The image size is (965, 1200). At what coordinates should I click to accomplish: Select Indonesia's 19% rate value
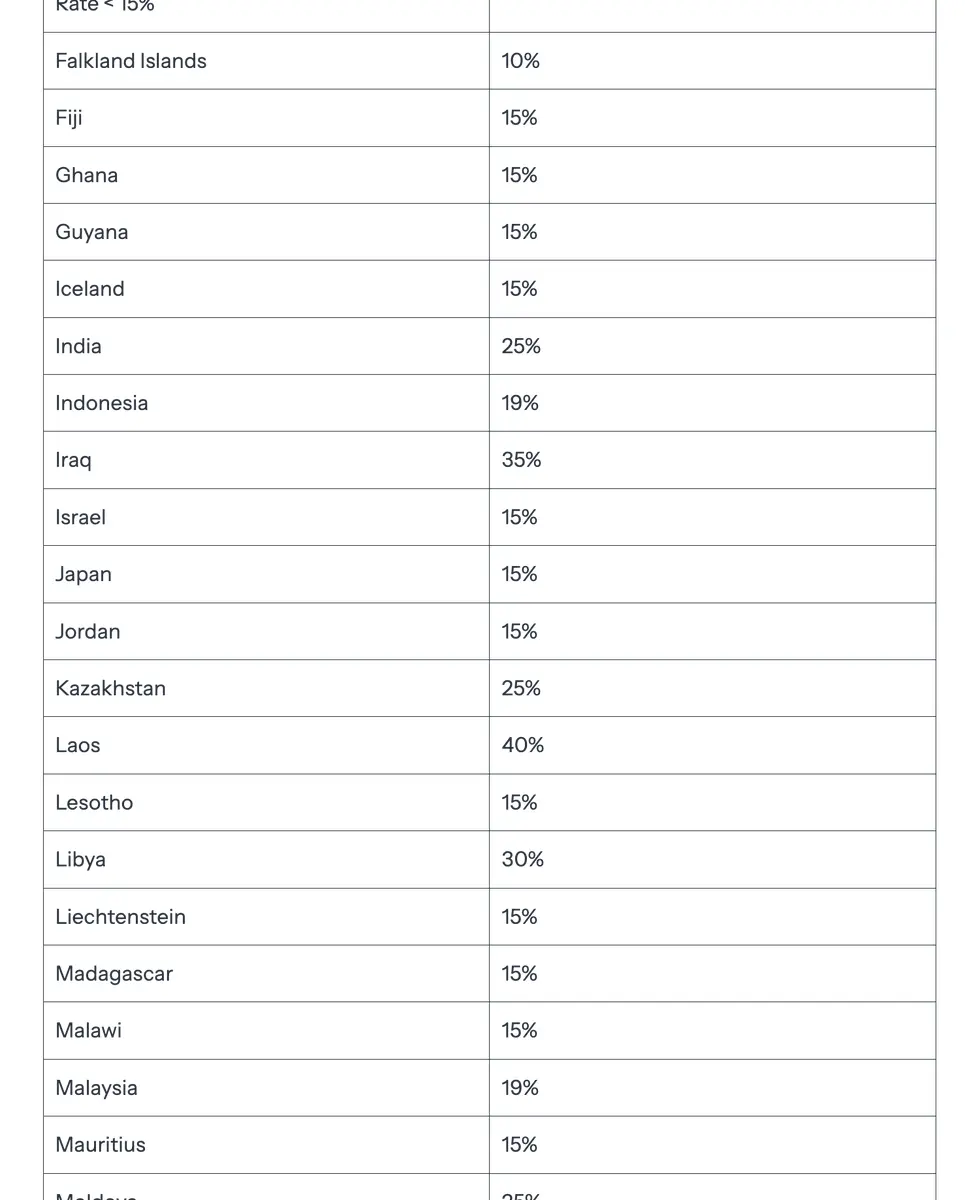[x=520, y=403]
